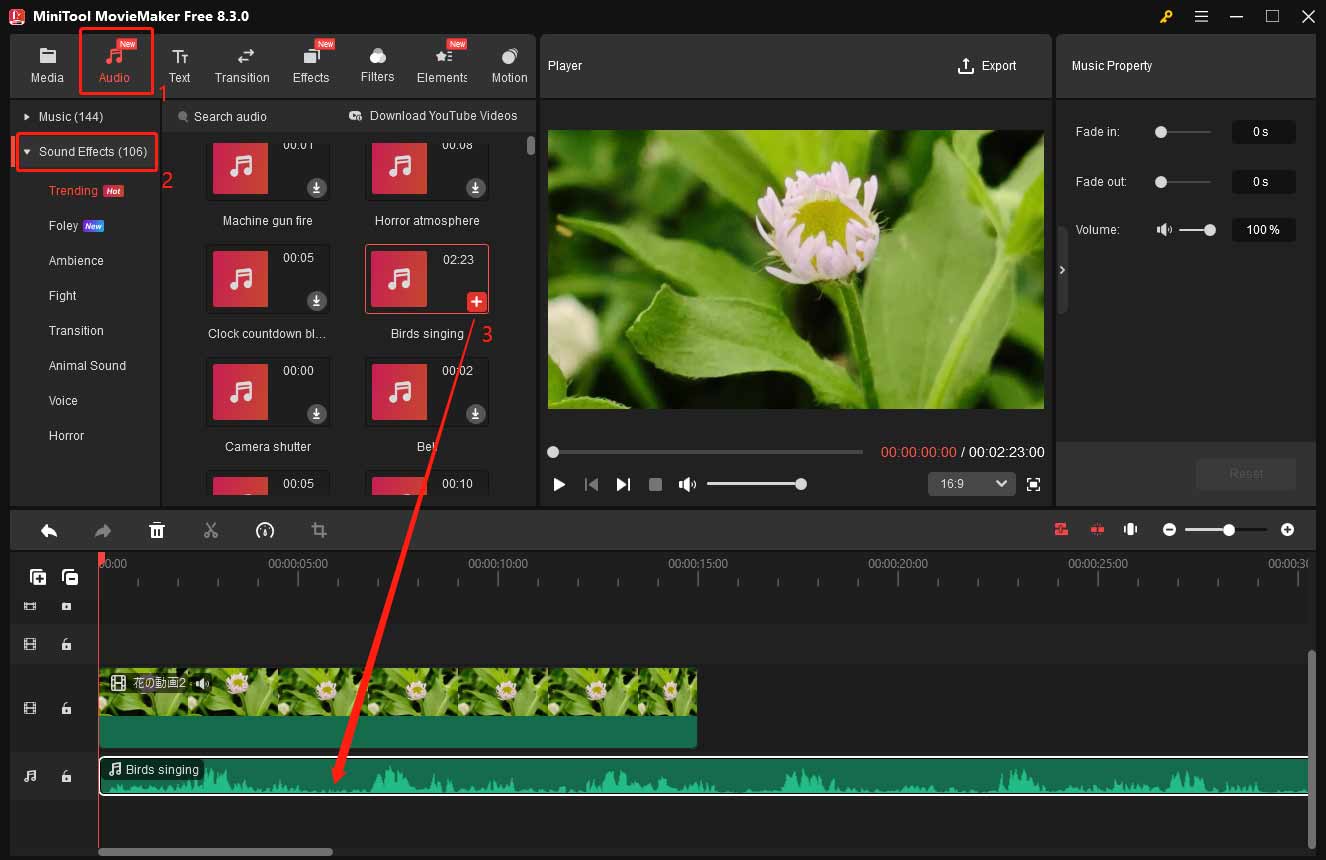Select the Ambience sound category
Viewport: 1326px width, 860px height.
(76, 261)
